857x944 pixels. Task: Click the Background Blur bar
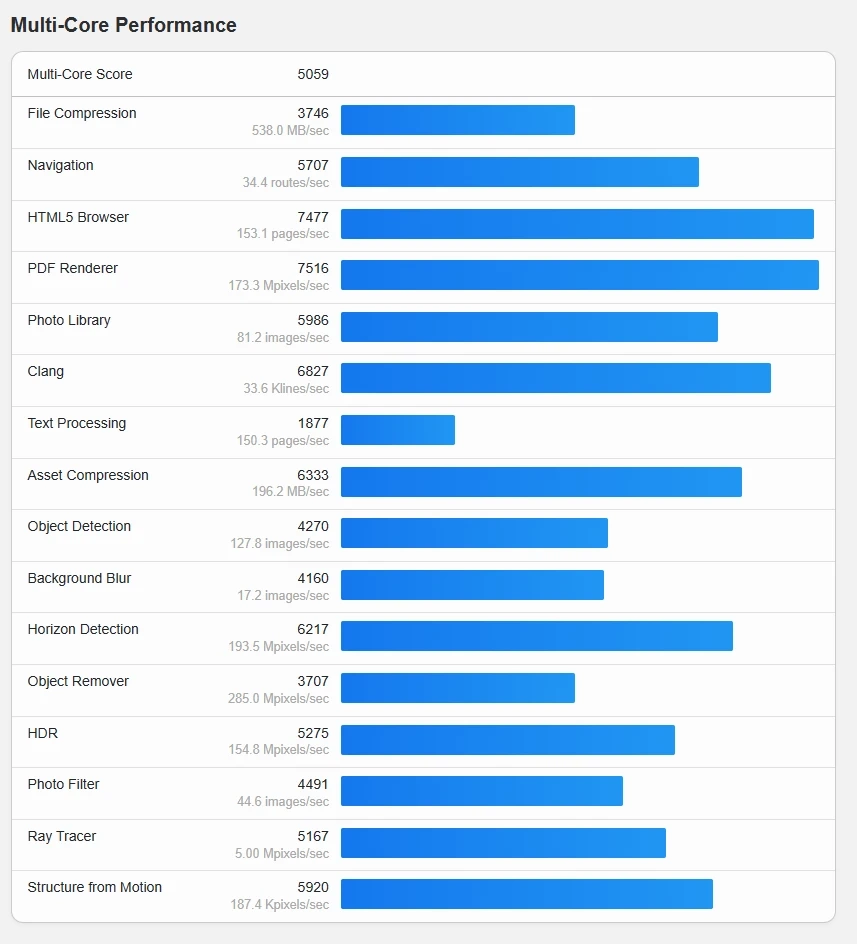(472, 585)
